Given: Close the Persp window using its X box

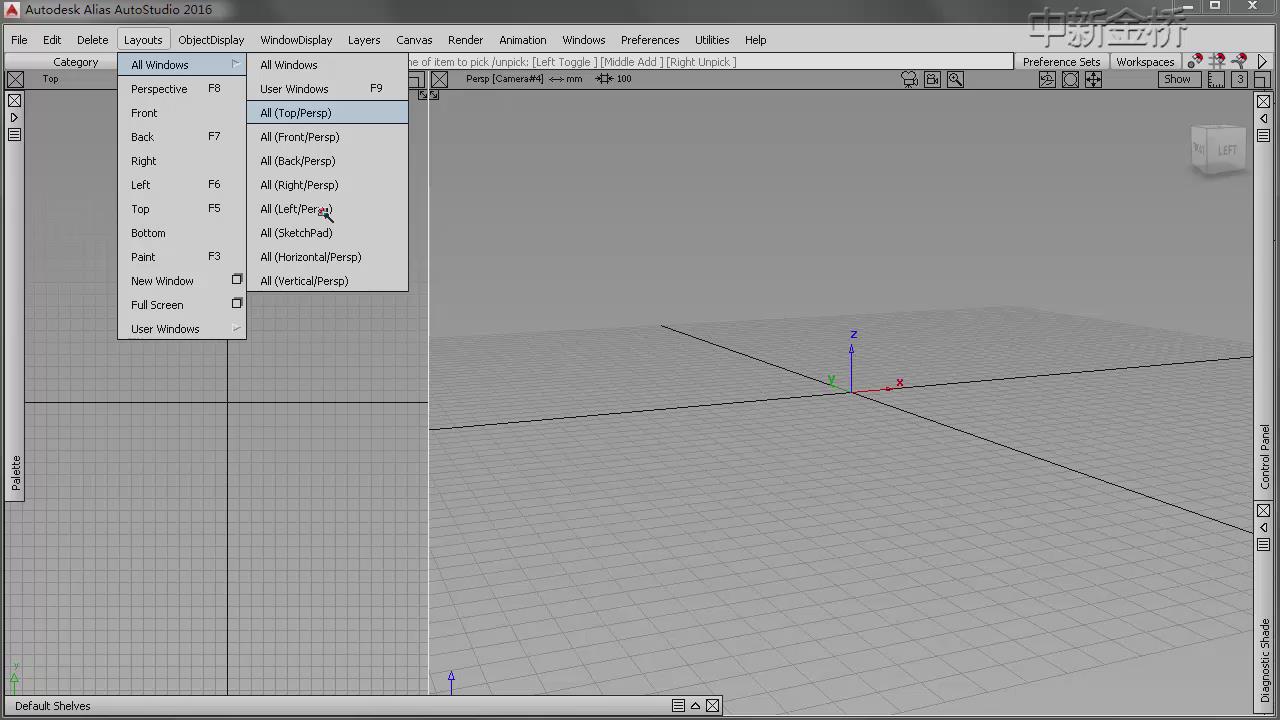Looking at the screenshot, I should pos(439,79).
